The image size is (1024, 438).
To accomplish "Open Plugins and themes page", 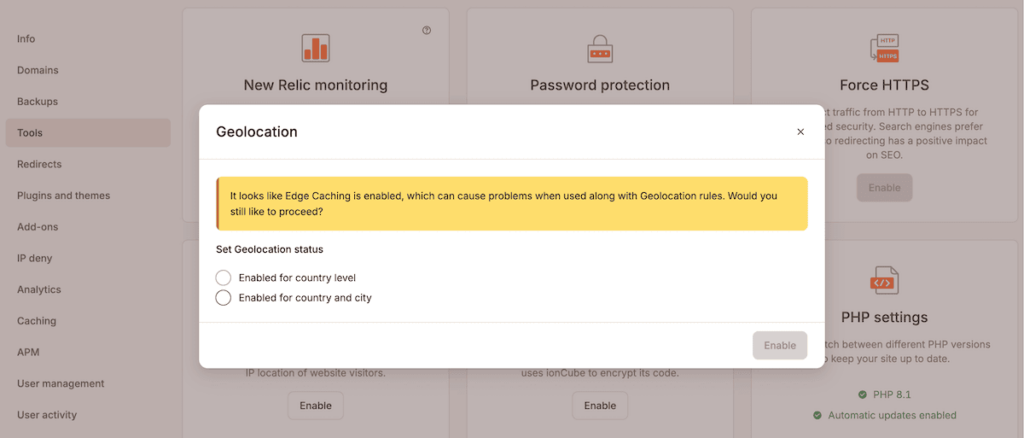I will pyautogui.click(x=63, y=195).
